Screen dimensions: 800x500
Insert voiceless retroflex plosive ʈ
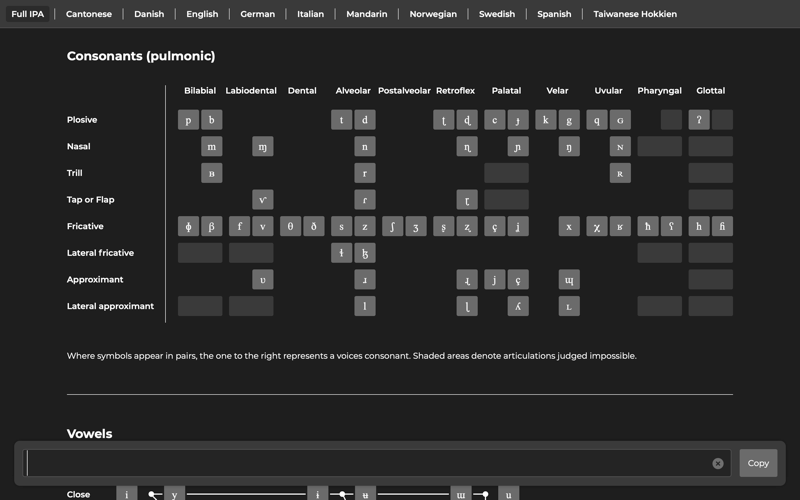[443, 120]
